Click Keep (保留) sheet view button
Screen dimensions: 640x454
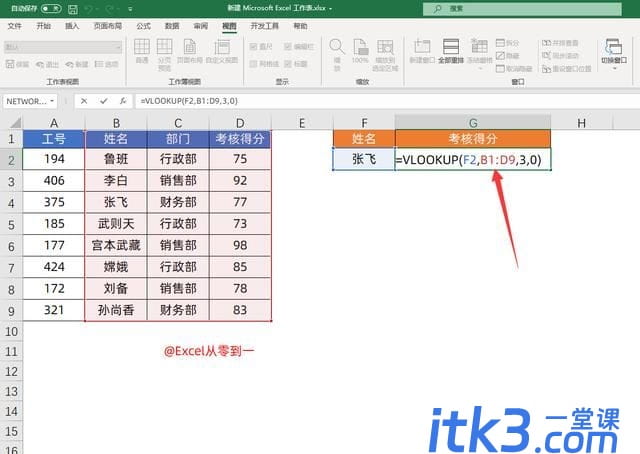click(x=18, y=64)
